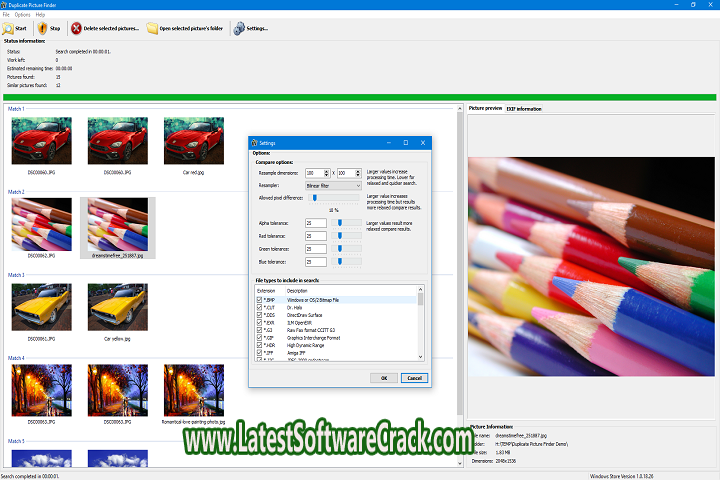This screenshot has height=480, width=720.
Task: Select the DSC00061.JPG yellow car thumbnail
Action: [42, 307]
